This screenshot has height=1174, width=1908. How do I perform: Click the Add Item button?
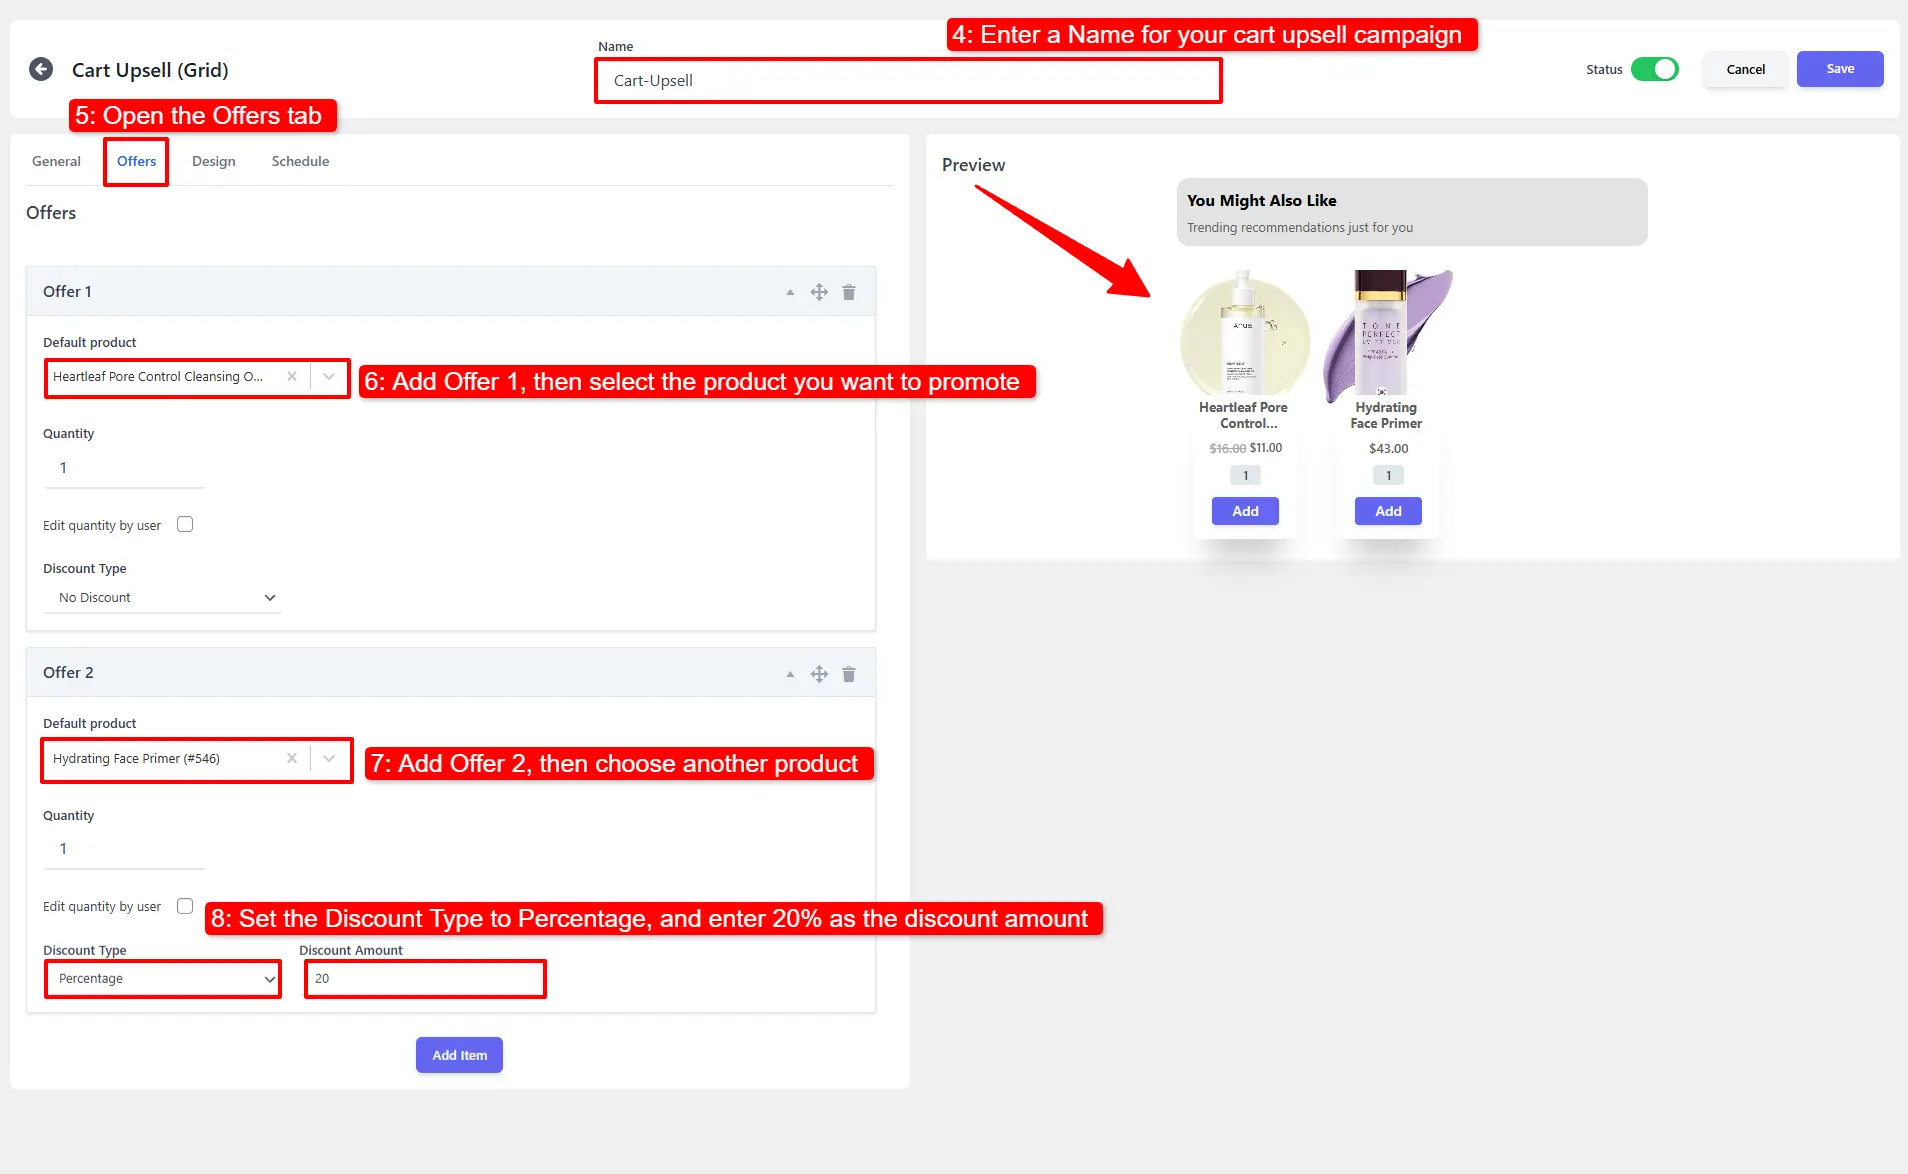[459, 1055]
